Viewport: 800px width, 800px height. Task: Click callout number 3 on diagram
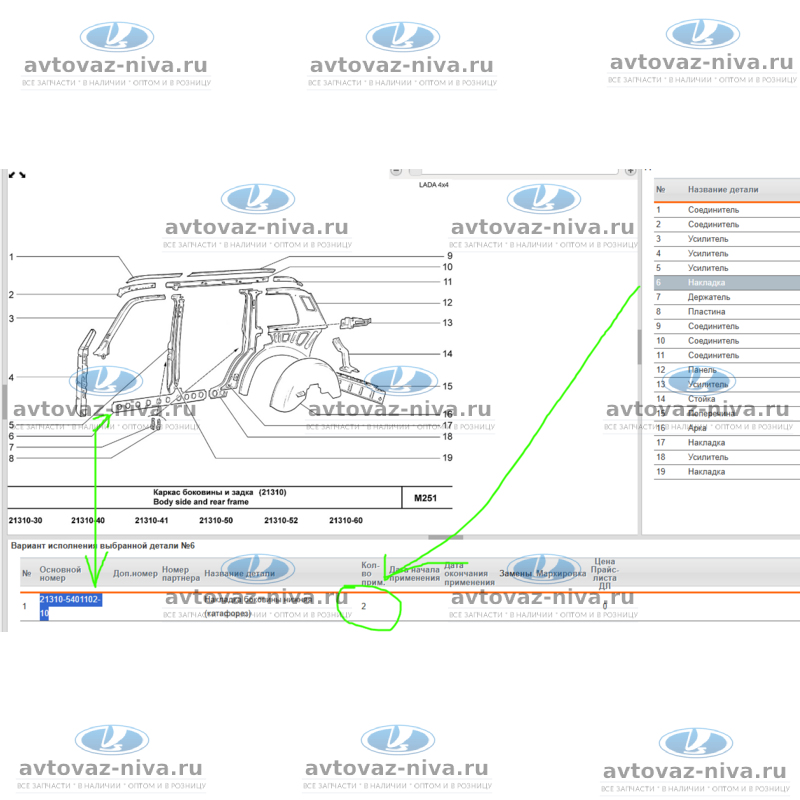coord(11,318)
